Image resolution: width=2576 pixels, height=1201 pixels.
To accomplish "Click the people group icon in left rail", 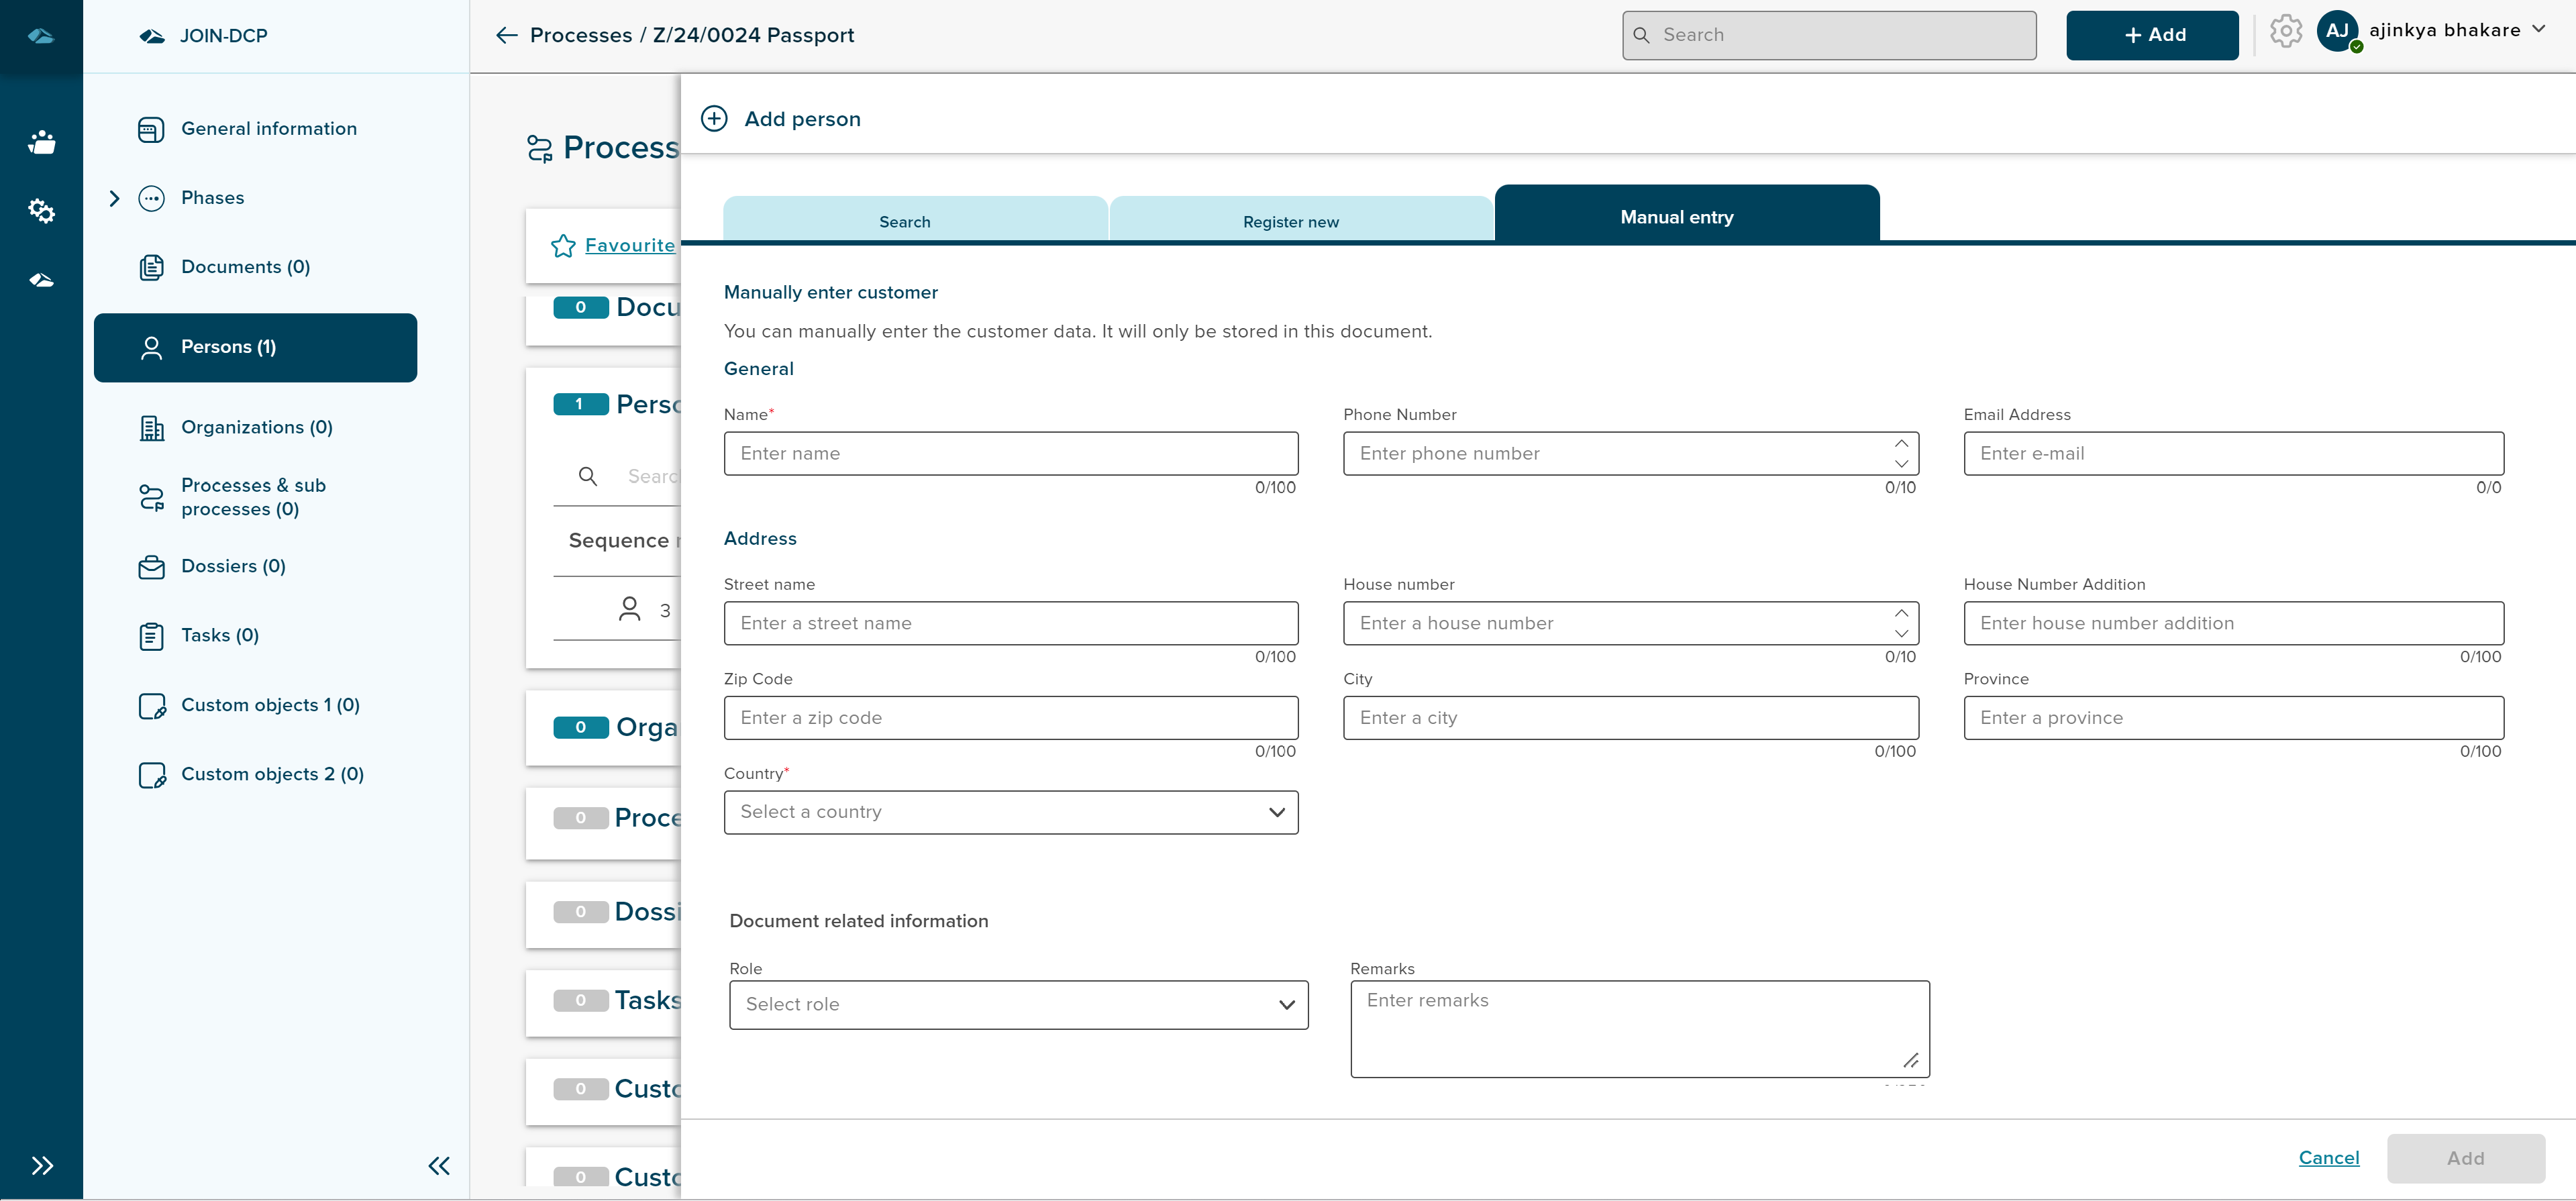I will [x=41, y=142].
